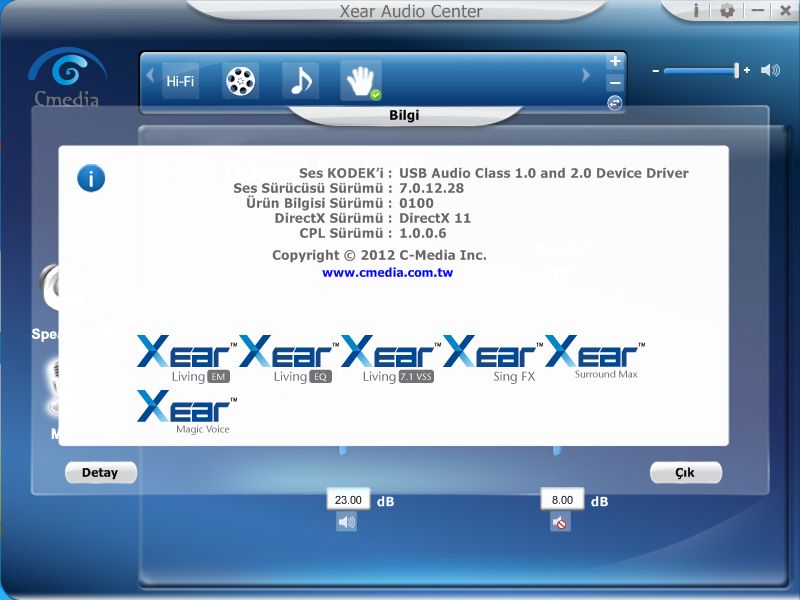Viewport: 800px width, 600px height.
Task: Minimize the Xear Audio Center window
Action: pos(758,11)
